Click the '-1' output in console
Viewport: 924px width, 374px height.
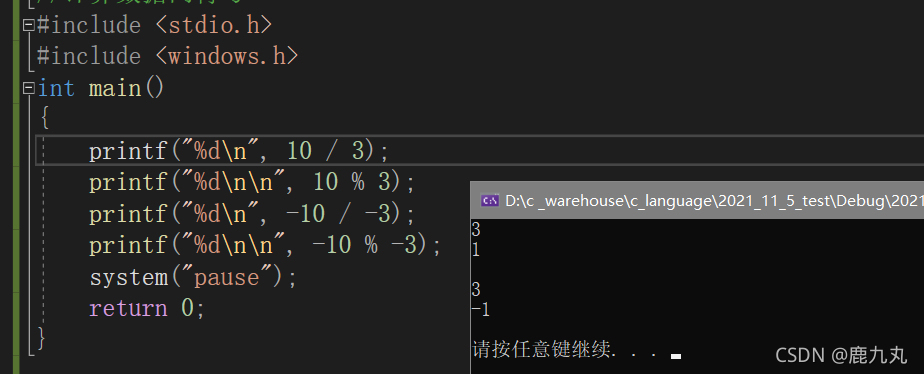(480, 309)
